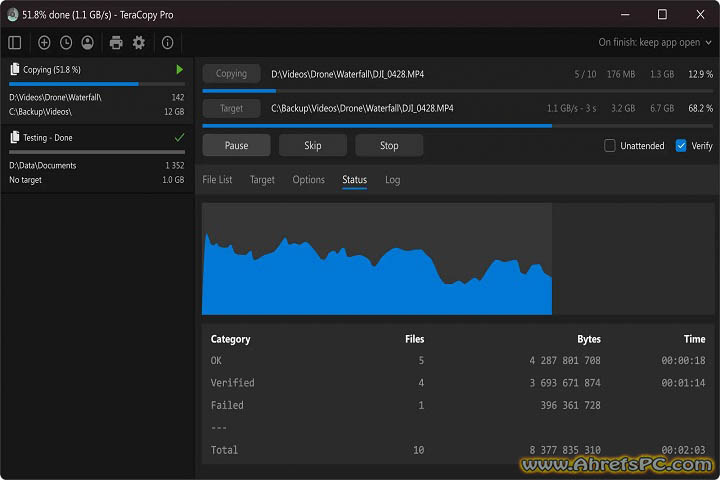The width and height of the screenshot is (720, 480).
Task: Click the C:\Backup\Videos\ path in sidebar
Action: (40, 112)
